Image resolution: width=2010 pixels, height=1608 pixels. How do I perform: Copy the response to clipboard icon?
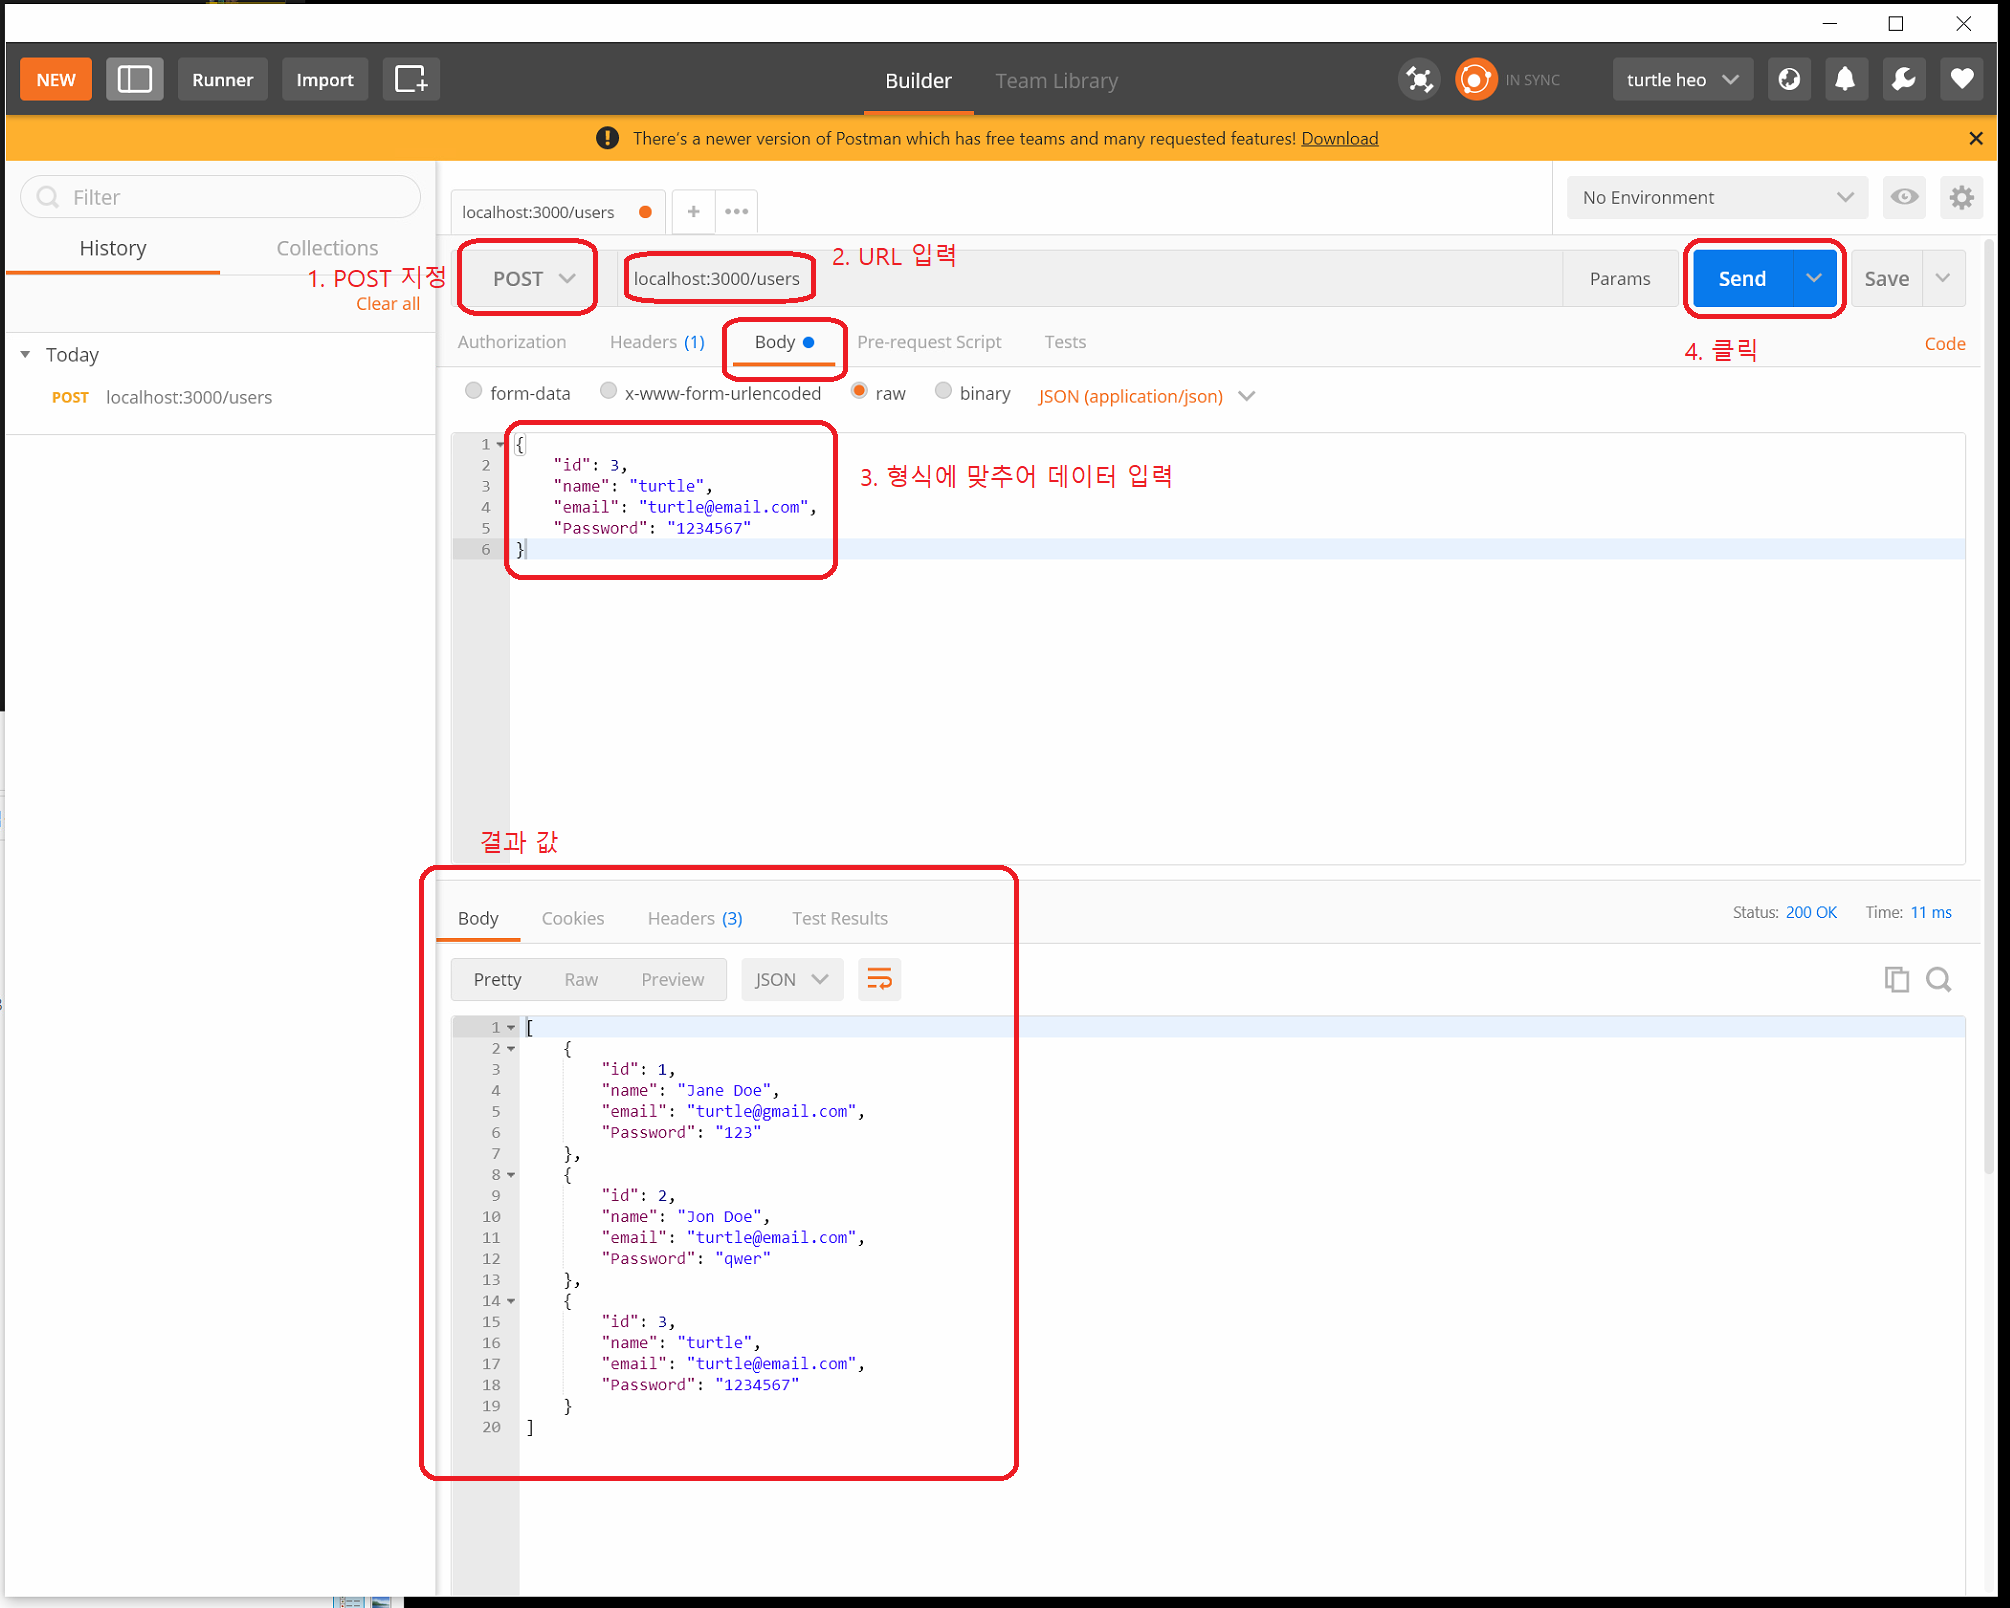(x=1896, y=979)
